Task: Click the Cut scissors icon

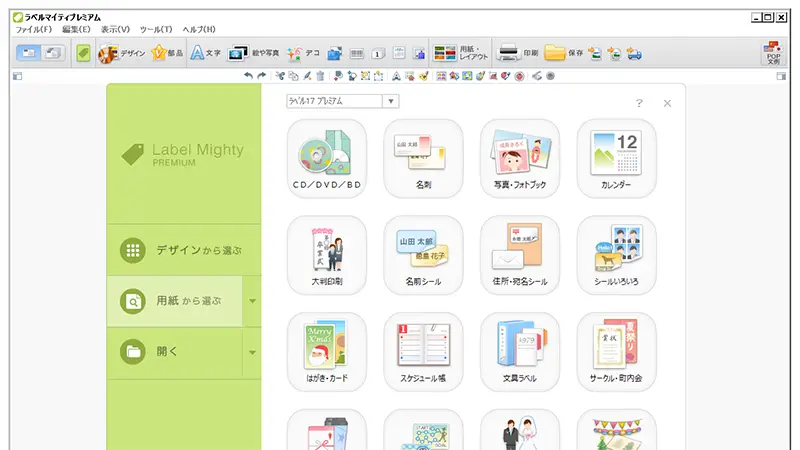Action: tap(280, 76)
